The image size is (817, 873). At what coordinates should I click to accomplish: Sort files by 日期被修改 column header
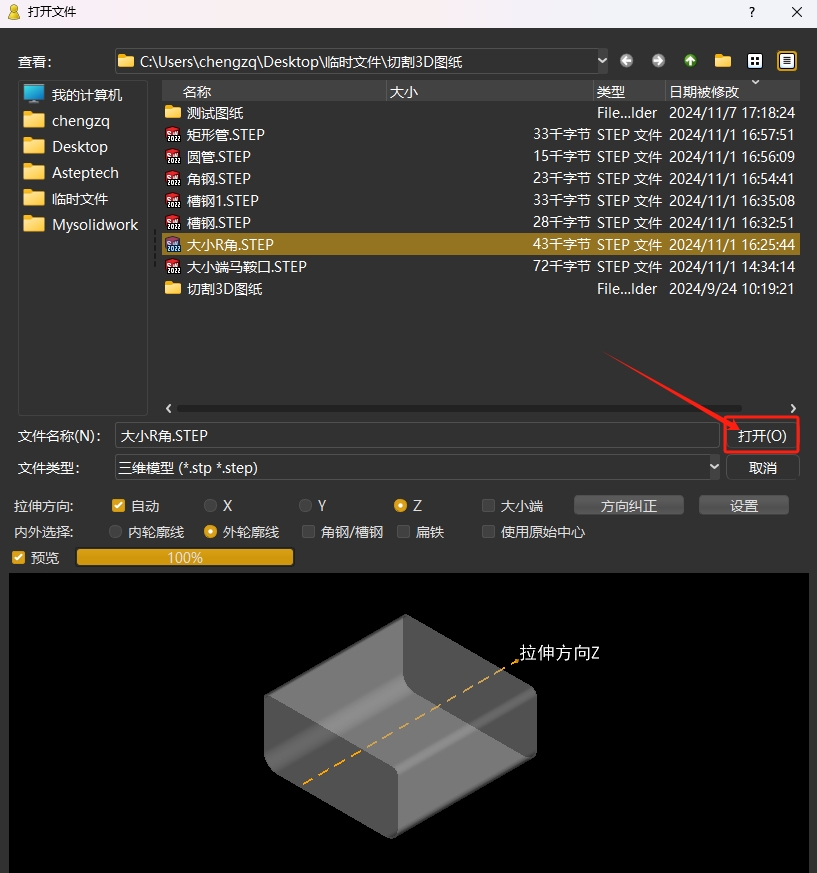point(732,91)
